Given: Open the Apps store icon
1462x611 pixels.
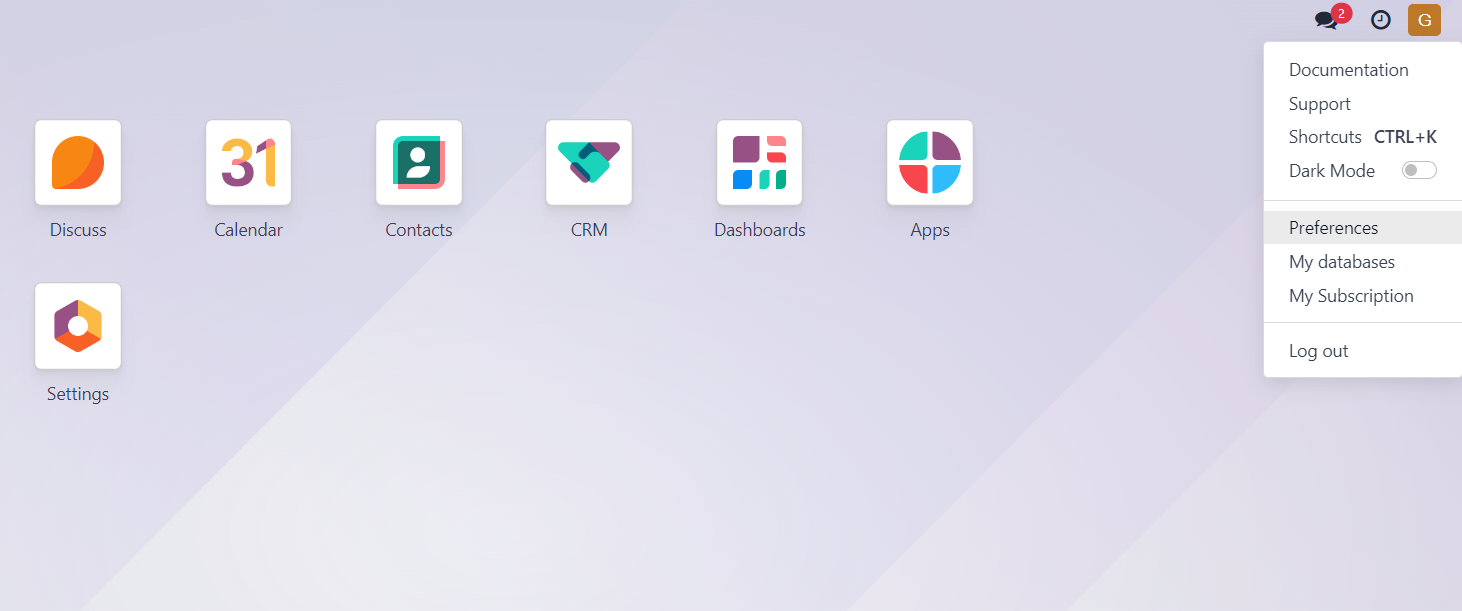Looking at the screenshot, I should pyautogui.click(x=930, y=163).
